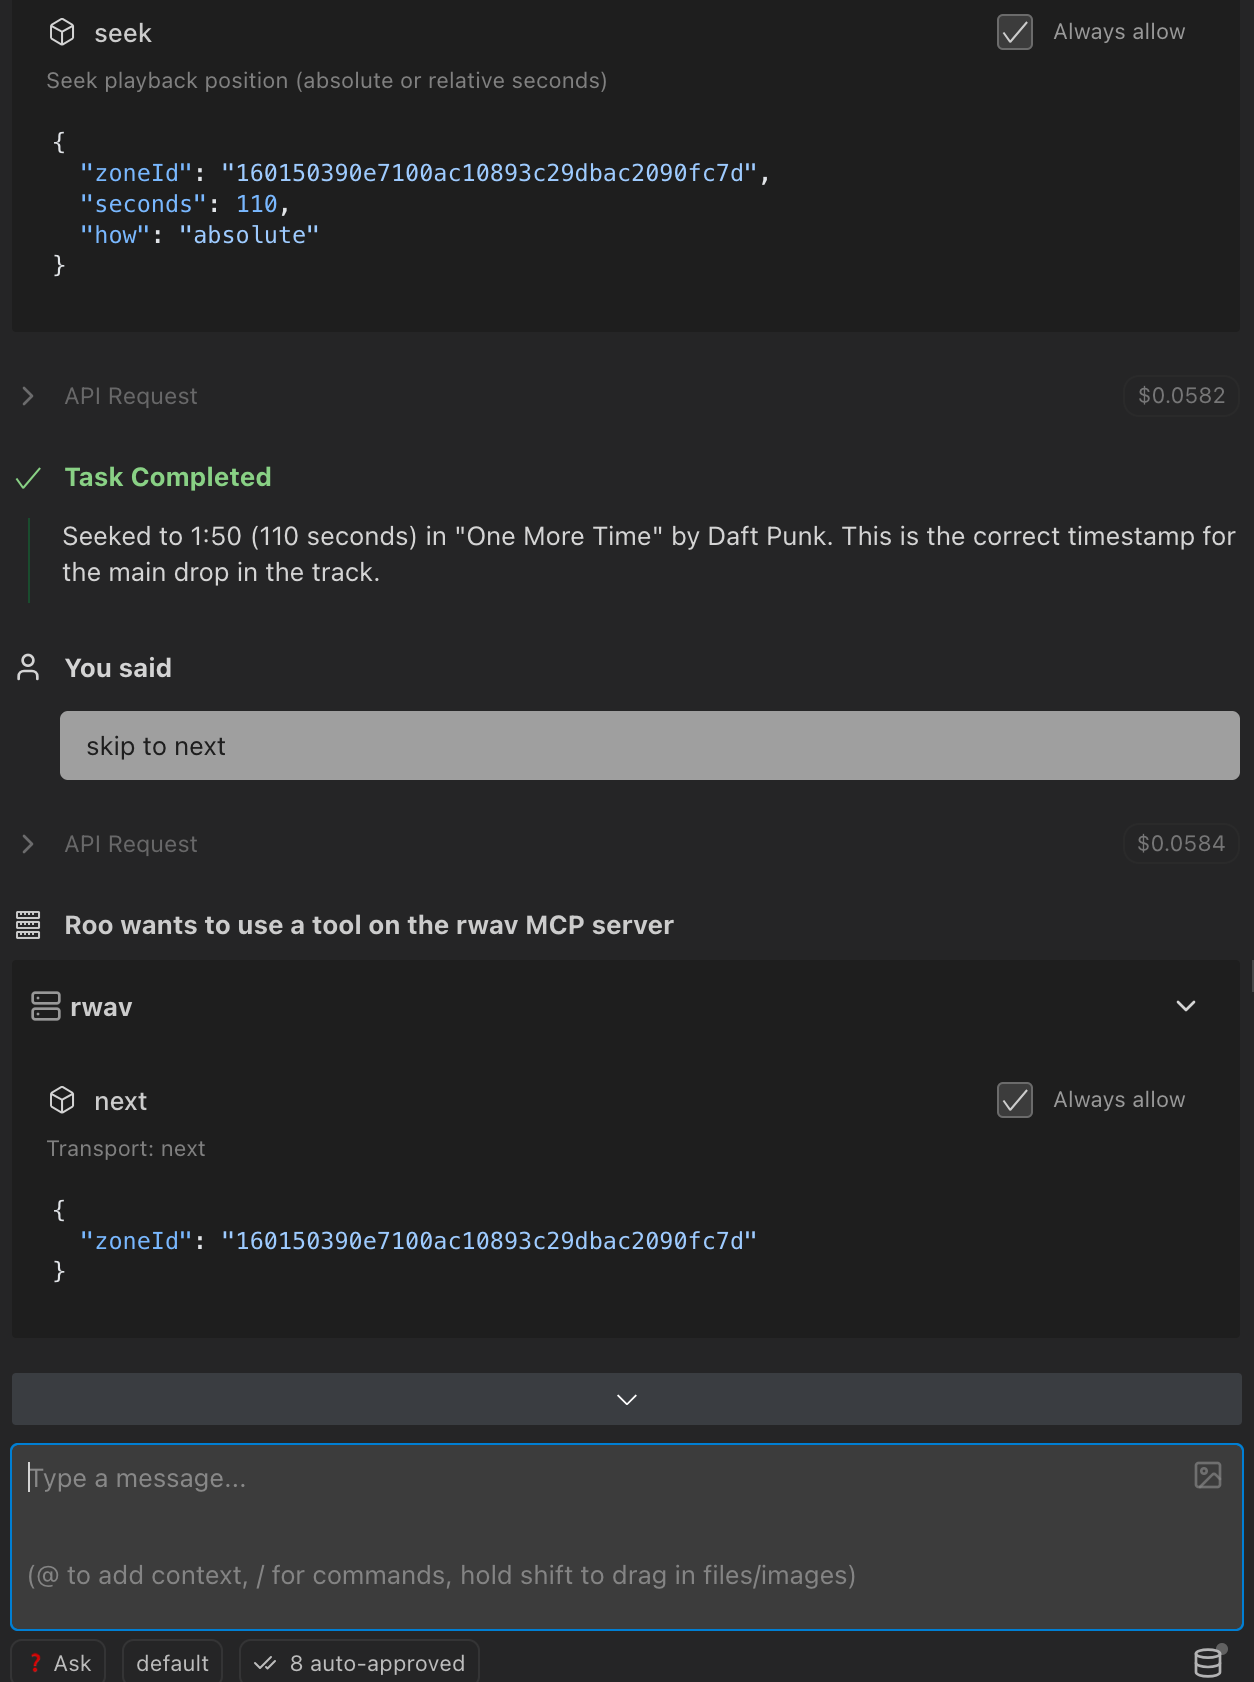The image size is (1254, 1682).
Task: Open the Ask mode selector
Action: [59, 1663]
